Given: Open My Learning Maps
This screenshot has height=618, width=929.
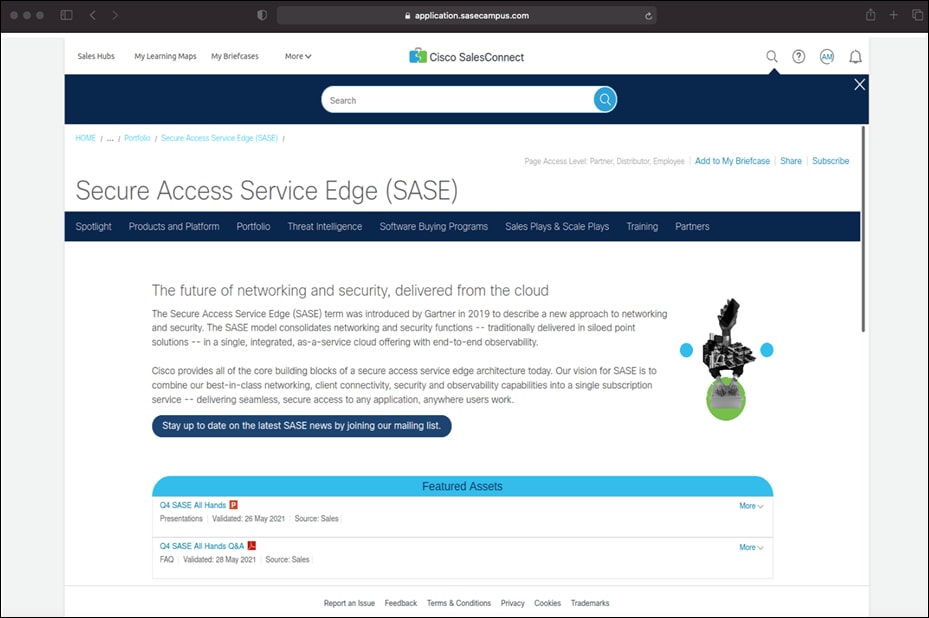Looking at the screenshot, I should coord(165,56).
